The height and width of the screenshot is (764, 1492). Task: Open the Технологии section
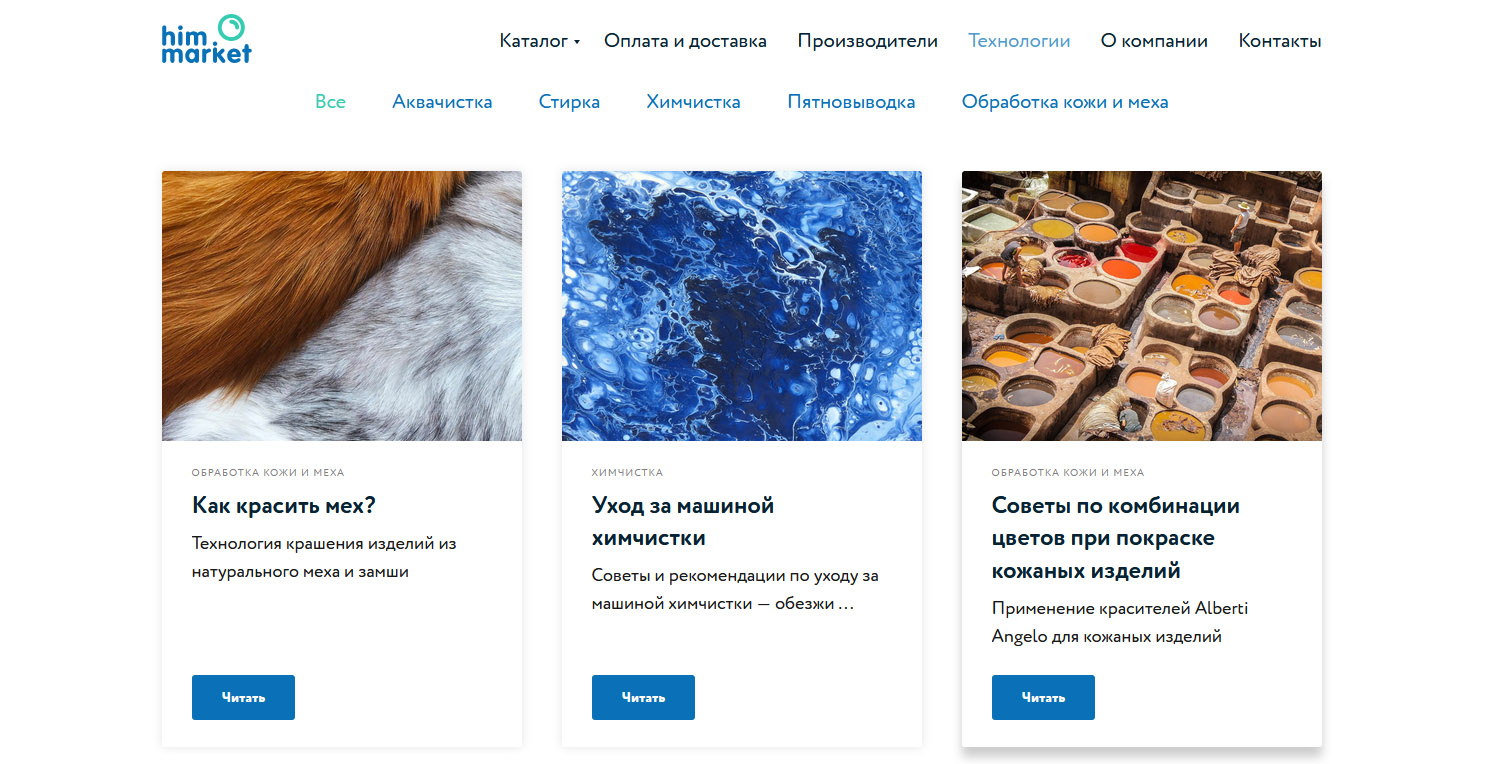point(1019,41)
